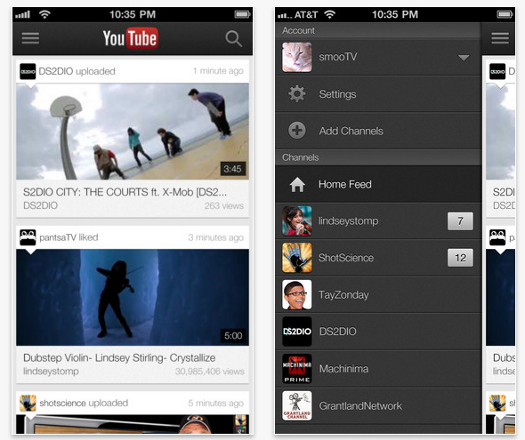
Task: Open ShotScience channel entry
Action: 378,258
